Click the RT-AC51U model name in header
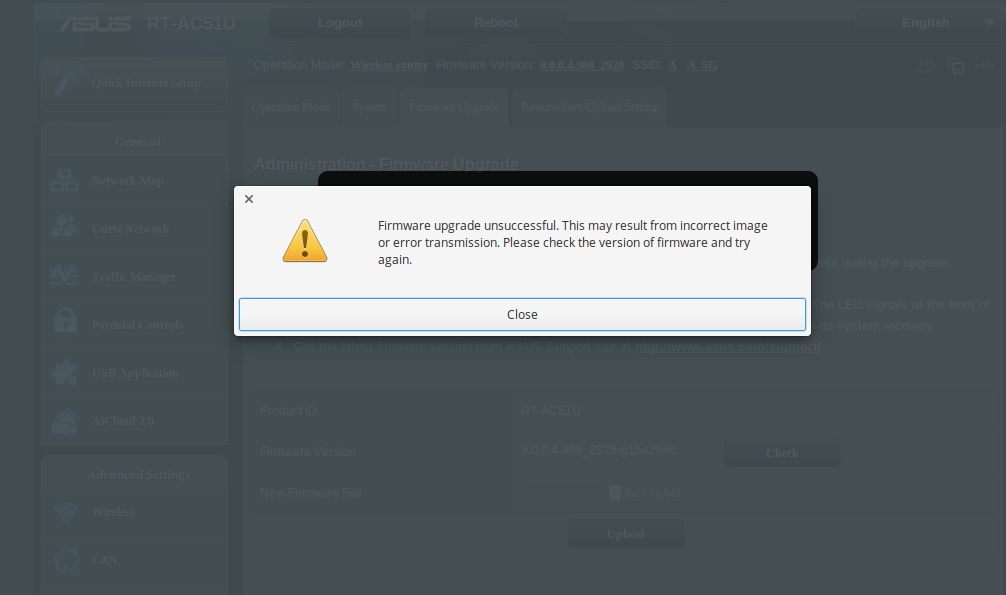 [191, 24]
